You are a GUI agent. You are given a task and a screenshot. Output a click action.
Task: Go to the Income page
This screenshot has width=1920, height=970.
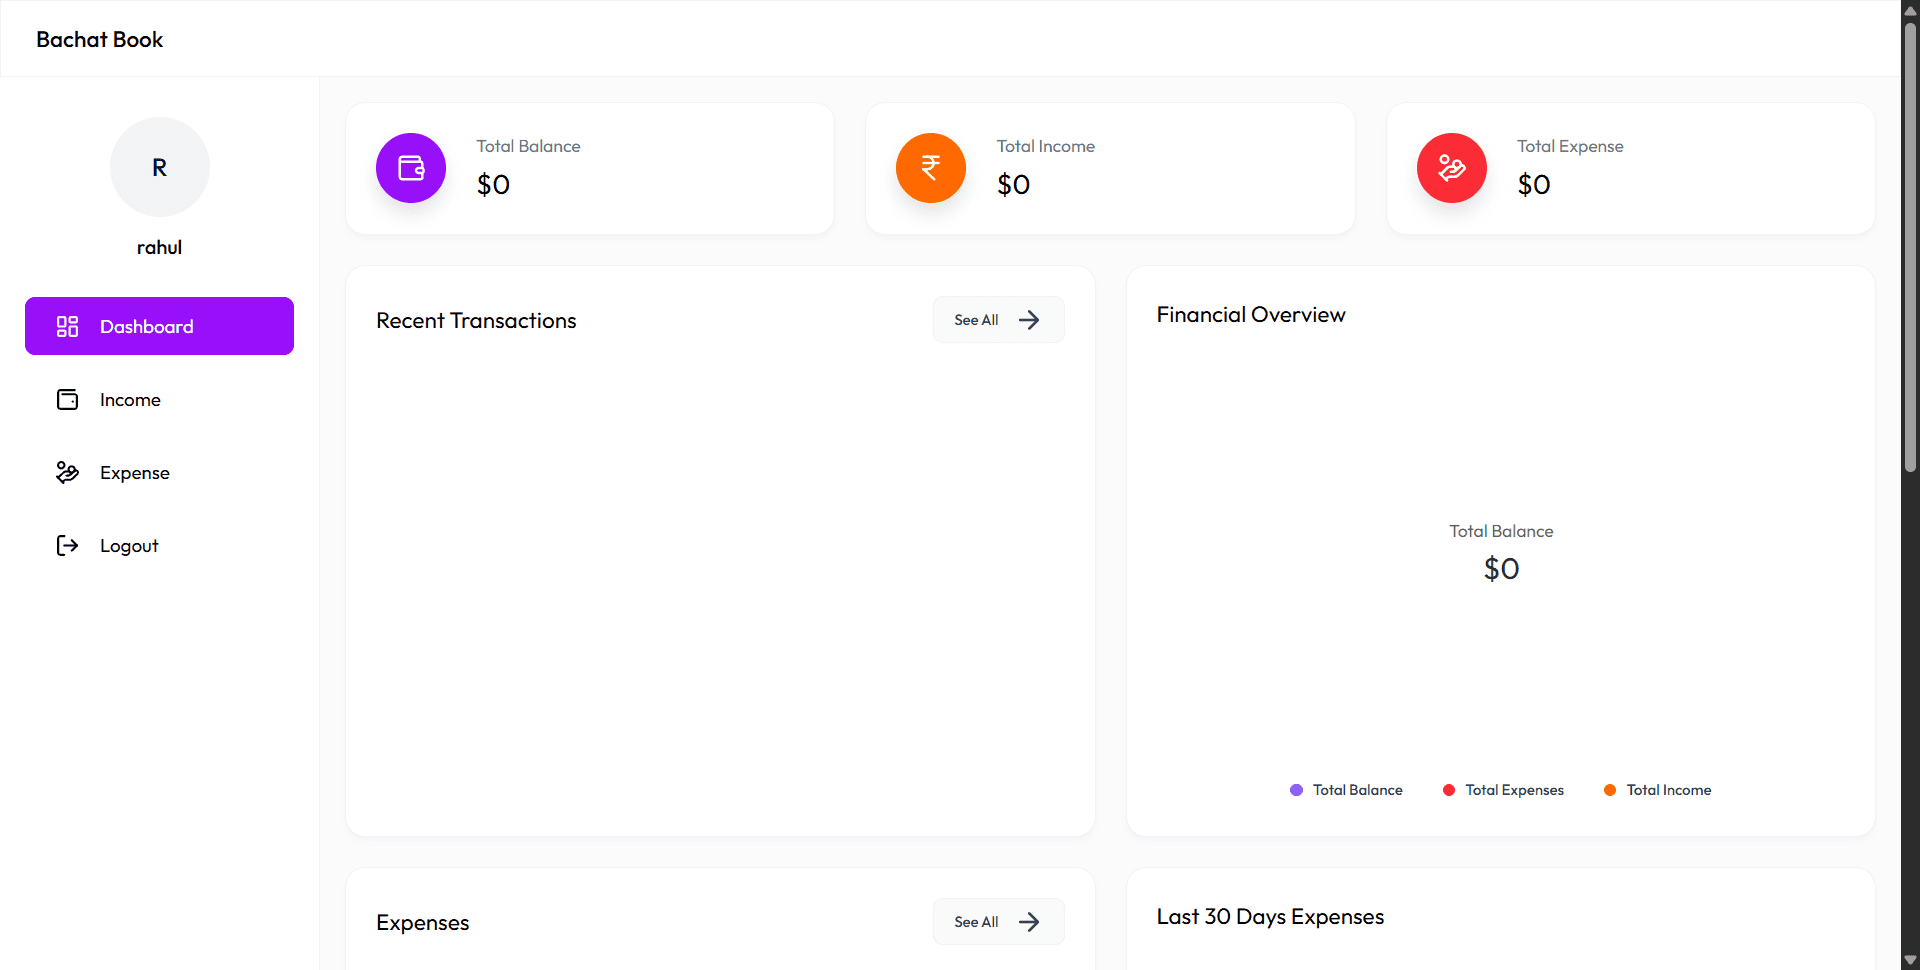[x=159, y=399]
